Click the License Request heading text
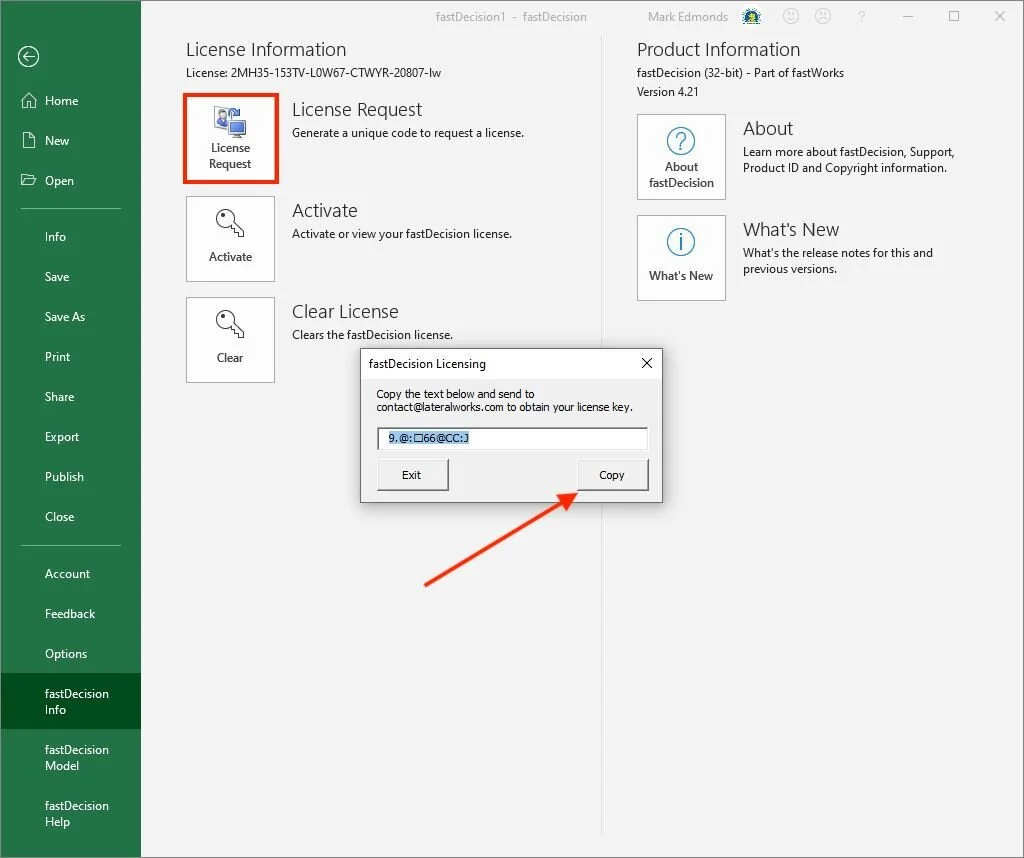This screenshot has width=1024, height=858. 357,110
